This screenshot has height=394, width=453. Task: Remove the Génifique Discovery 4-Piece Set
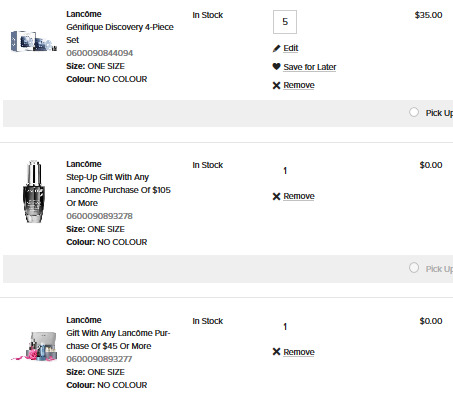point(299,85)
